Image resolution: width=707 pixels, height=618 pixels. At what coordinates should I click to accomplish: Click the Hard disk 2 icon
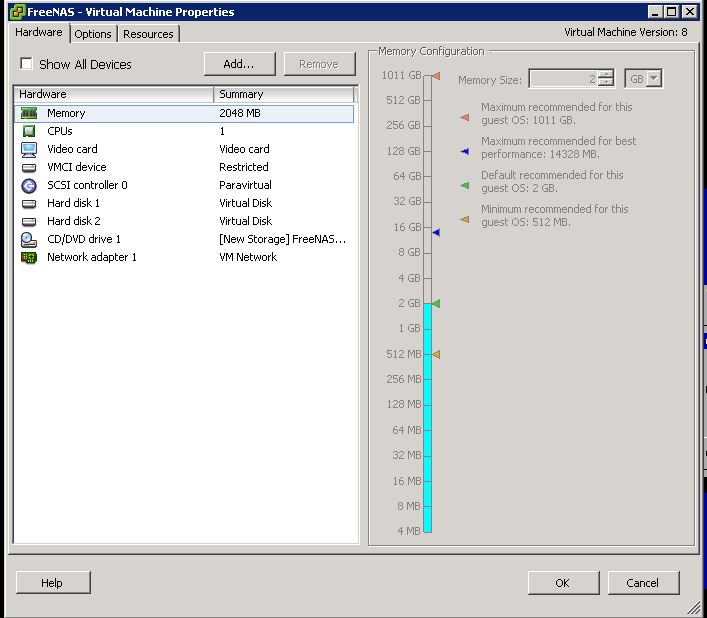tap(29, 222)
